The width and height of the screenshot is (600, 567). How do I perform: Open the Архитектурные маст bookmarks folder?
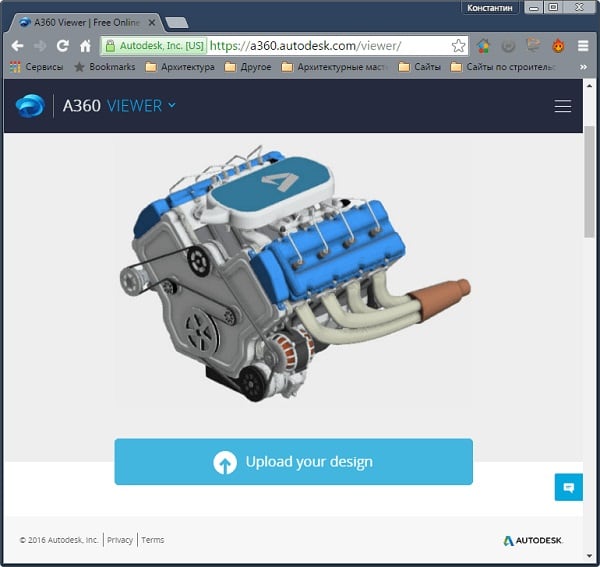click(x=334, y=67)
